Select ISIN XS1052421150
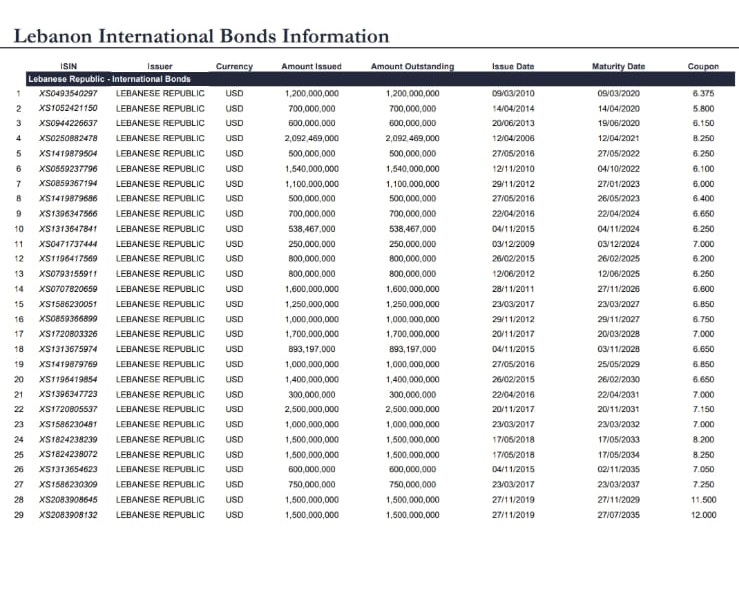739x608 pixels. tap(68, 108)
